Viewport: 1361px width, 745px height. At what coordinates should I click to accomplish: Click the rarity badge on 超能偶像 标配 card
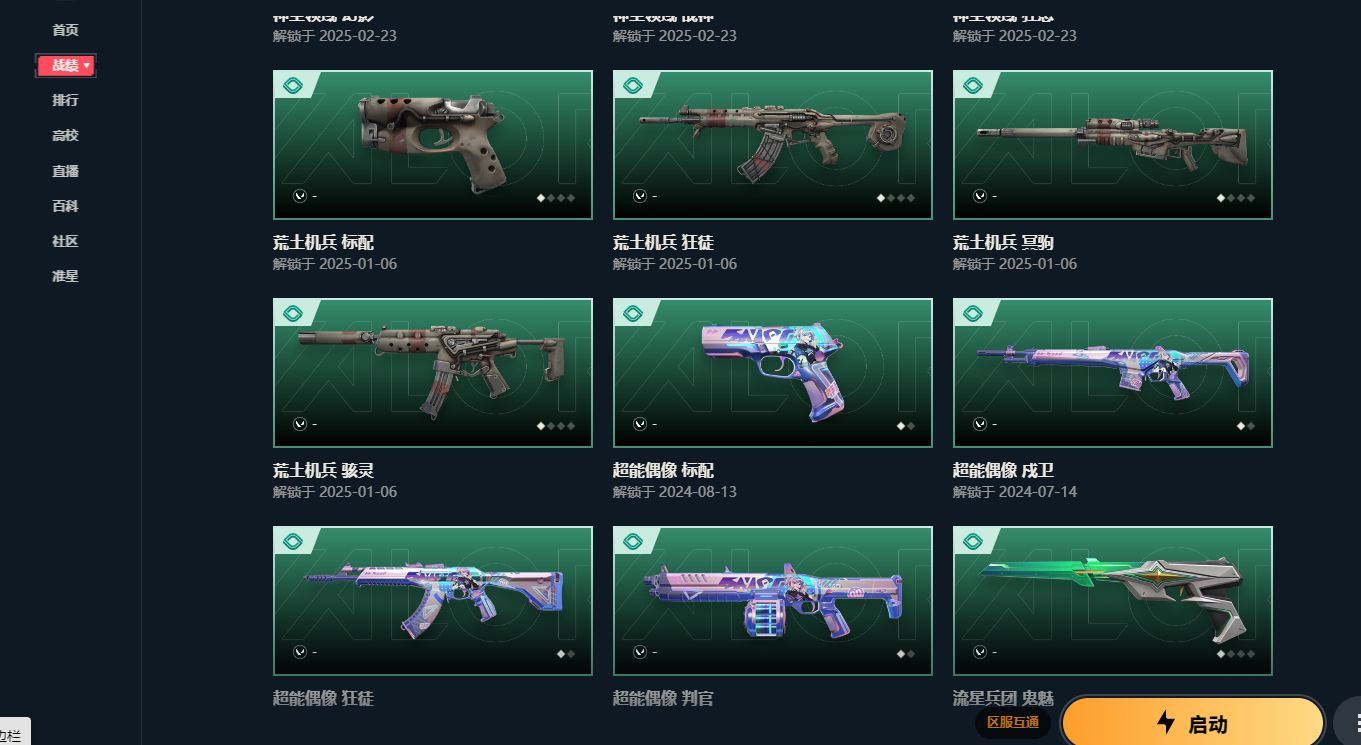(x=633, y=314)
